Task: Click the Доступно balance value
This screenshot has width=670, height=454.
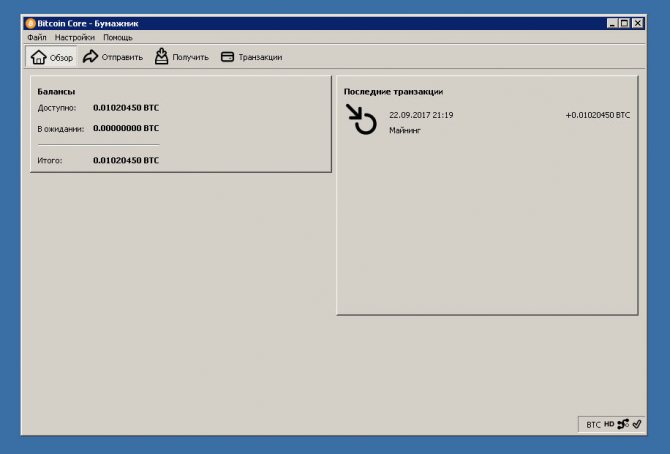Action: [125, 107]
